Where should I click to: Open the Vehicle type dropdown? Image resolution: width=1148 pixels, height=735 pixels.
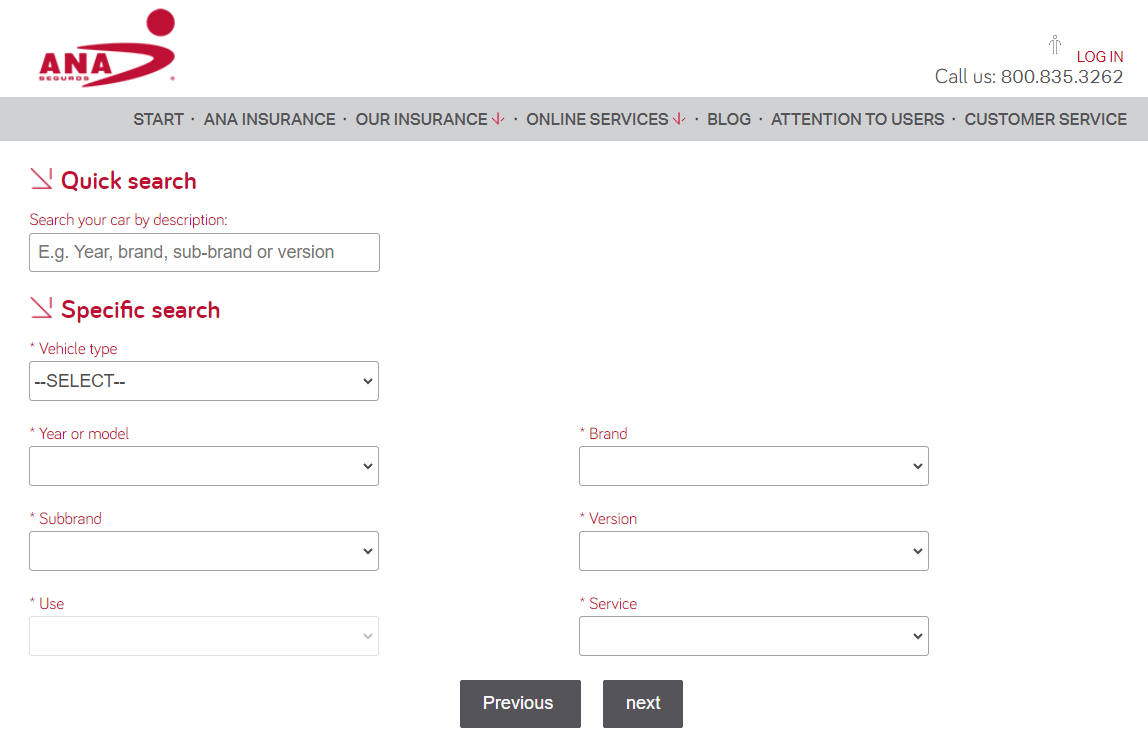[x=204, y=381]
